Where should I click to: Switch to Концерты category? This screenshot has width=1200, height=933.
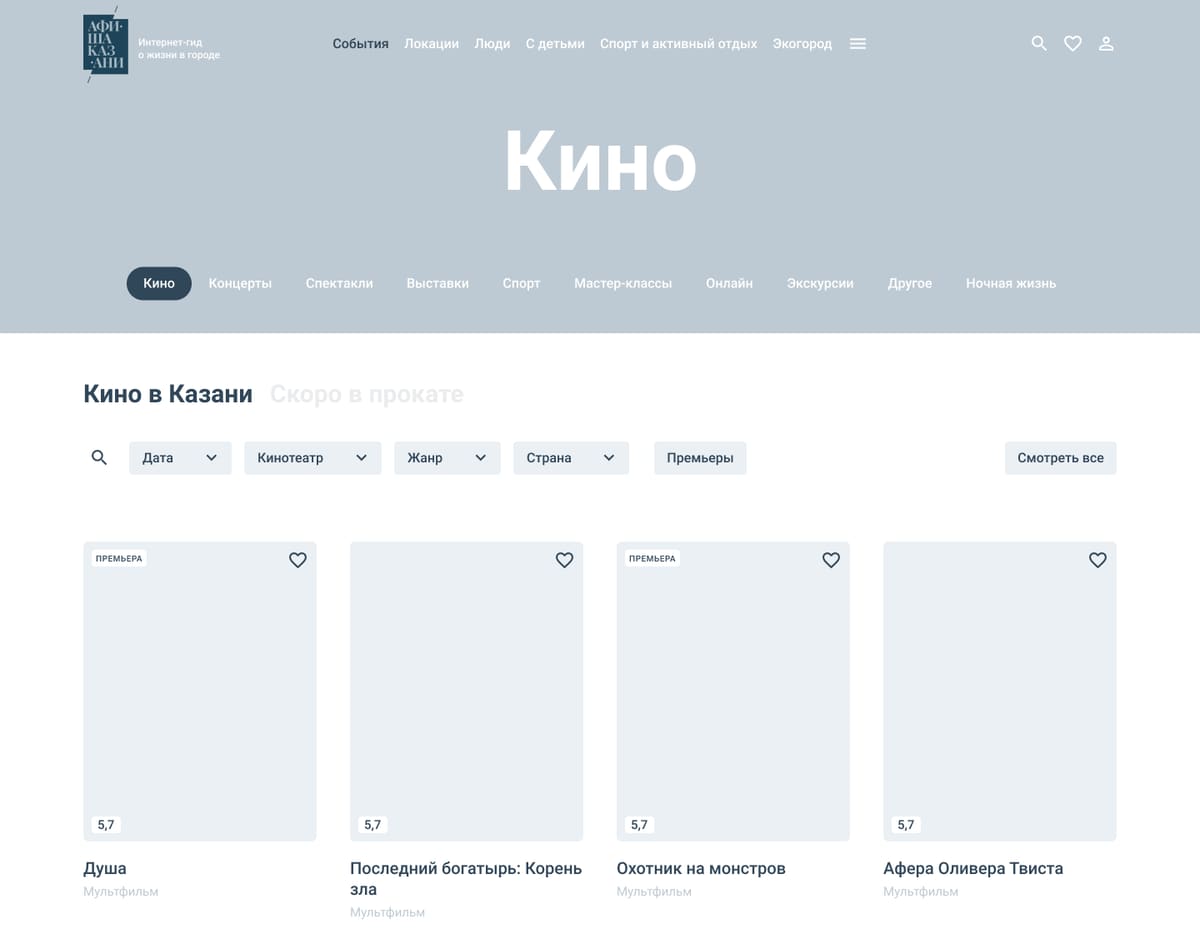(x=240, y=283)
